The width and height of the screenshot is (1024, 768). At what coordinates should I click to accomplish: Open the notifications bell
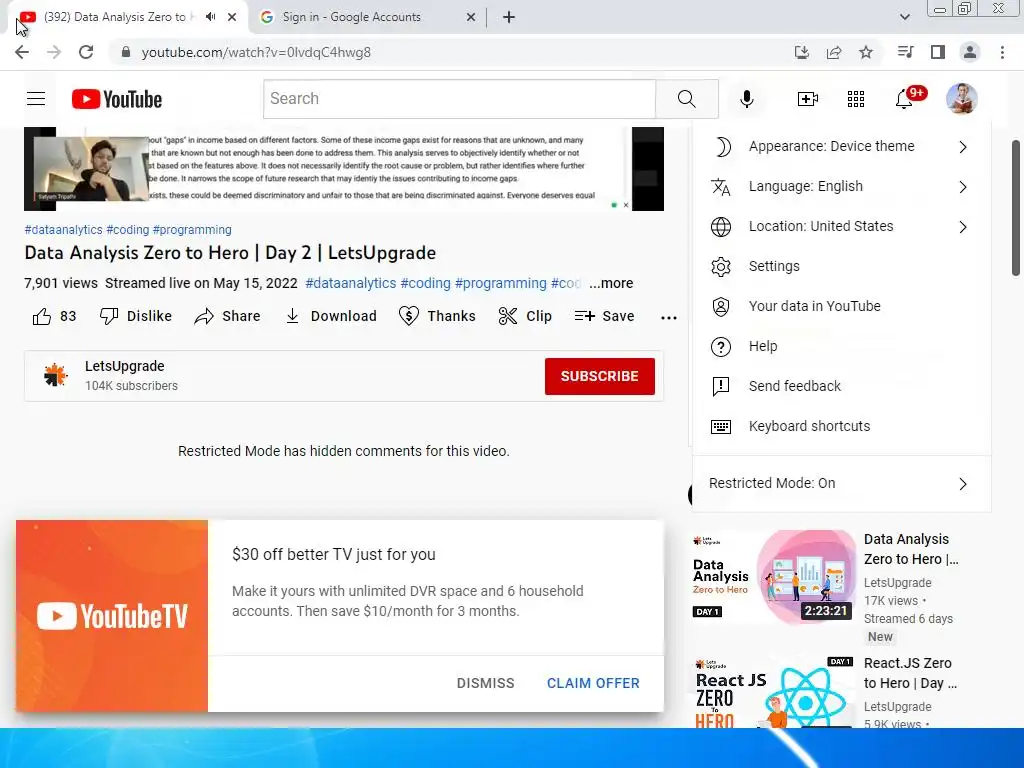904,99
